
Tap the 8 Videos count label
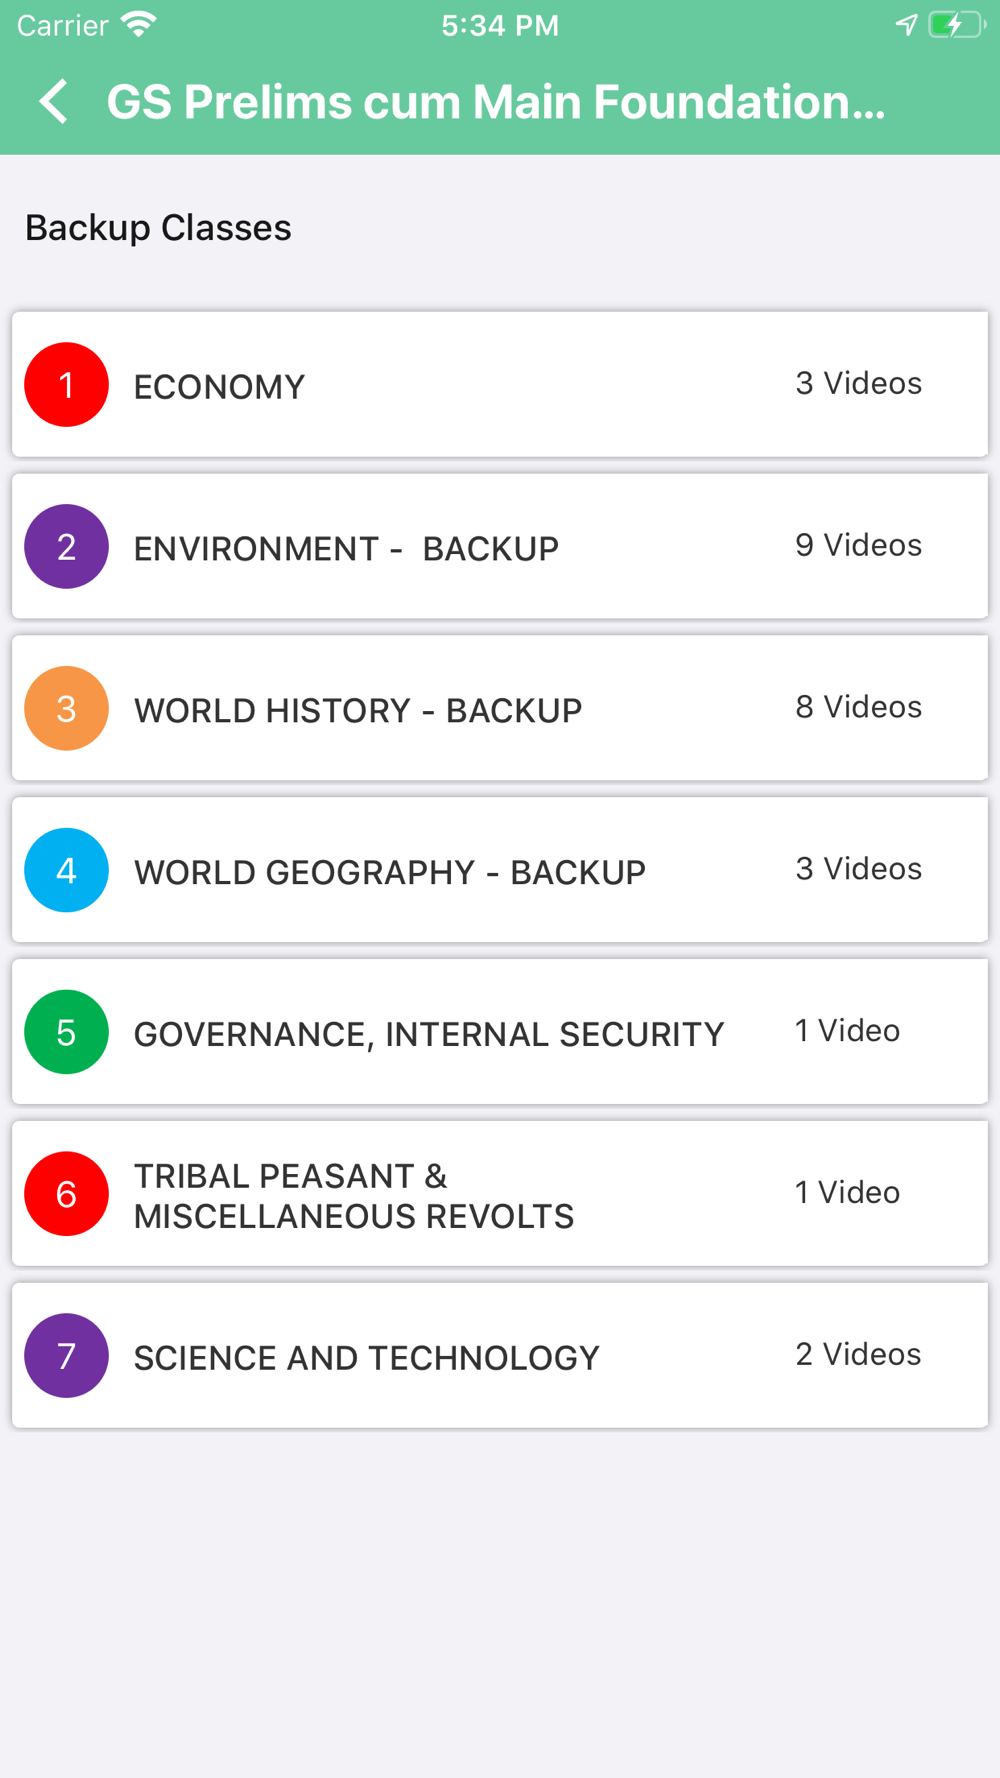click(x=858, y=707)
